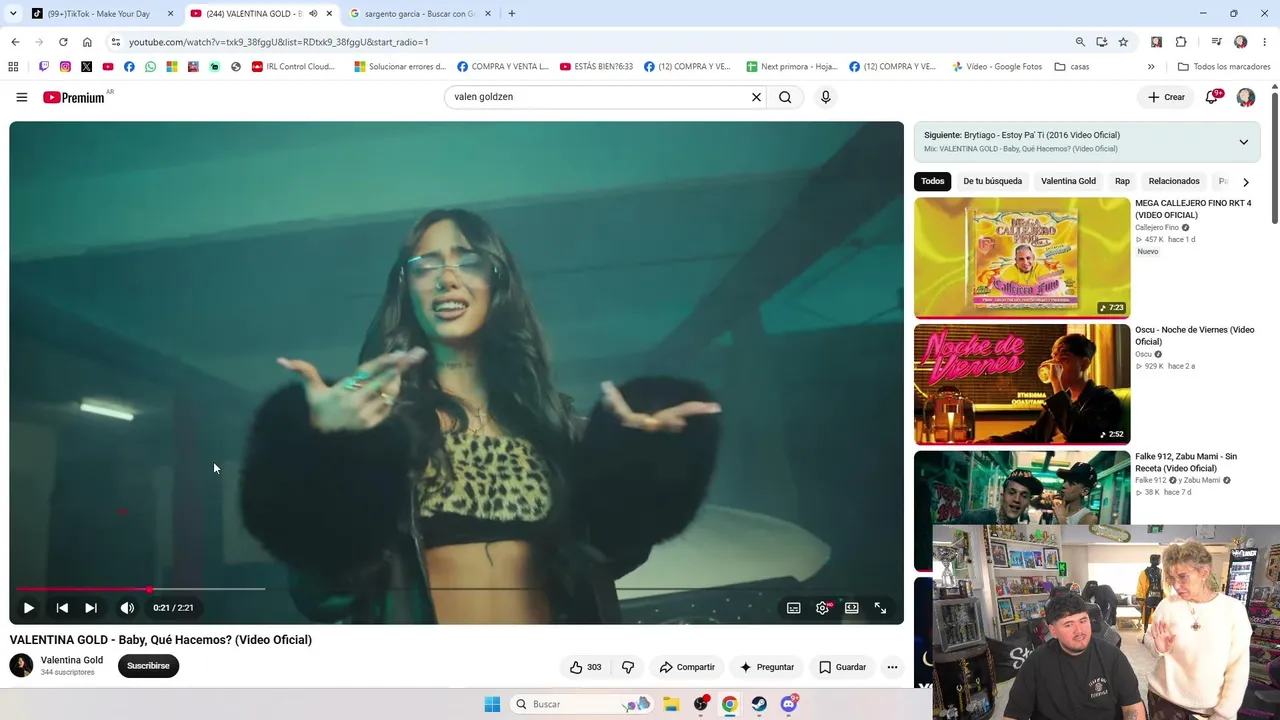Play the video

[x=28, y=607]
